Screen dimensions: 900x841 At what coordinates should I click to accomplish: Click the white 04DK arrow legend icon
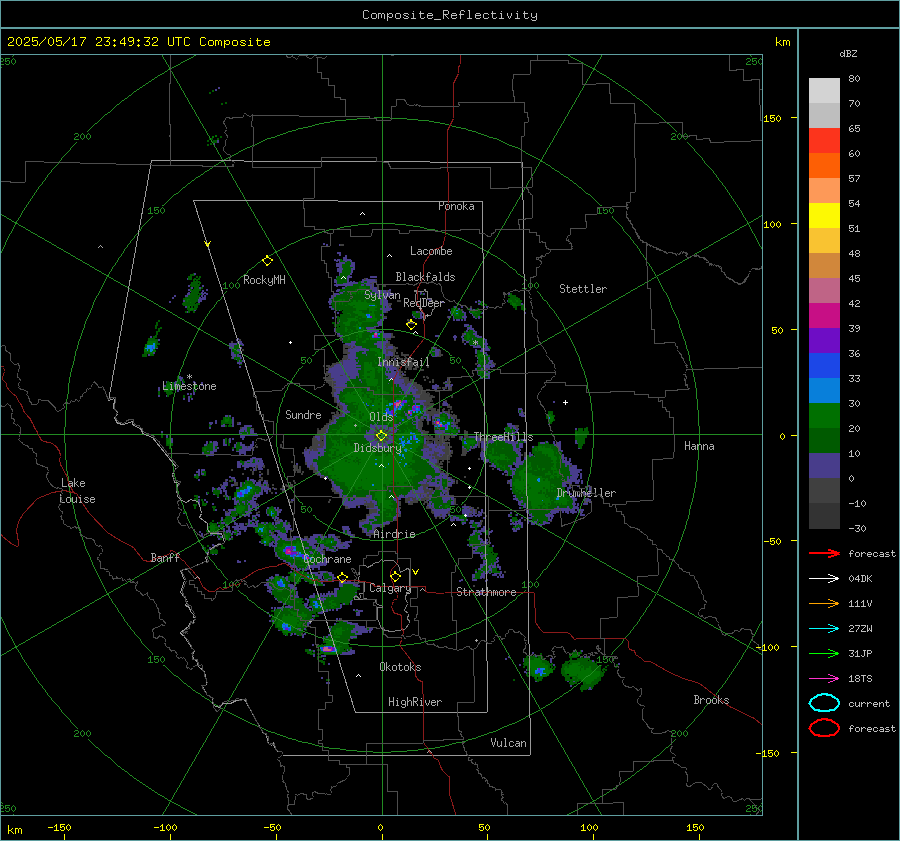824,578
